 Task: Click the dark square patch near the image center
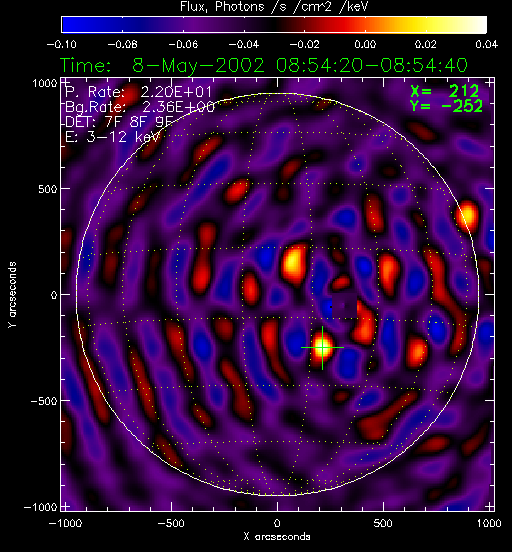pyautogui.click(x=344, y=306)
